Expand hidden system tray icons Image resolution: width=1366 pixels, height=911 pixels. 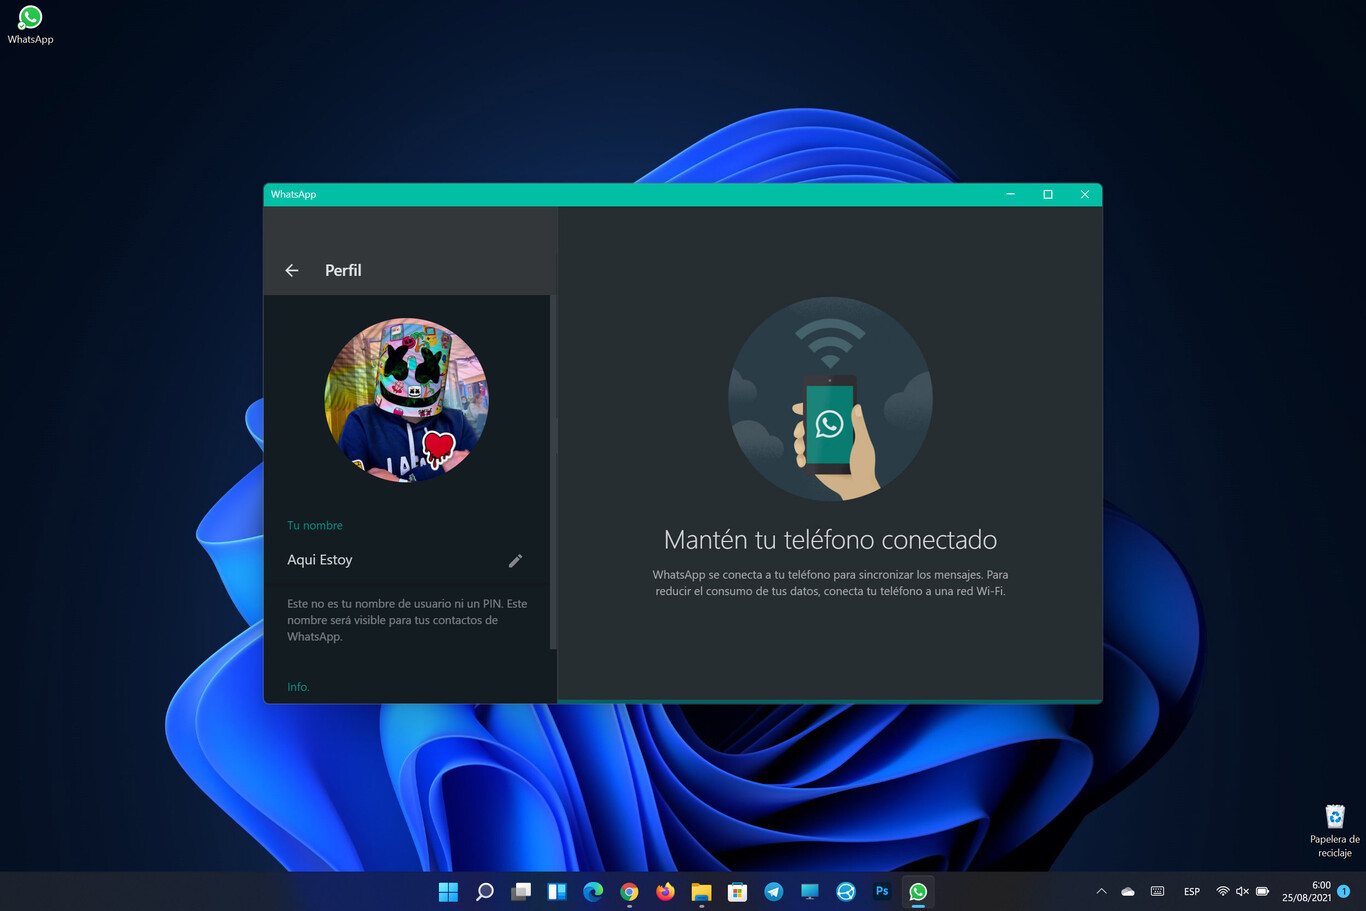[1101, 890]
